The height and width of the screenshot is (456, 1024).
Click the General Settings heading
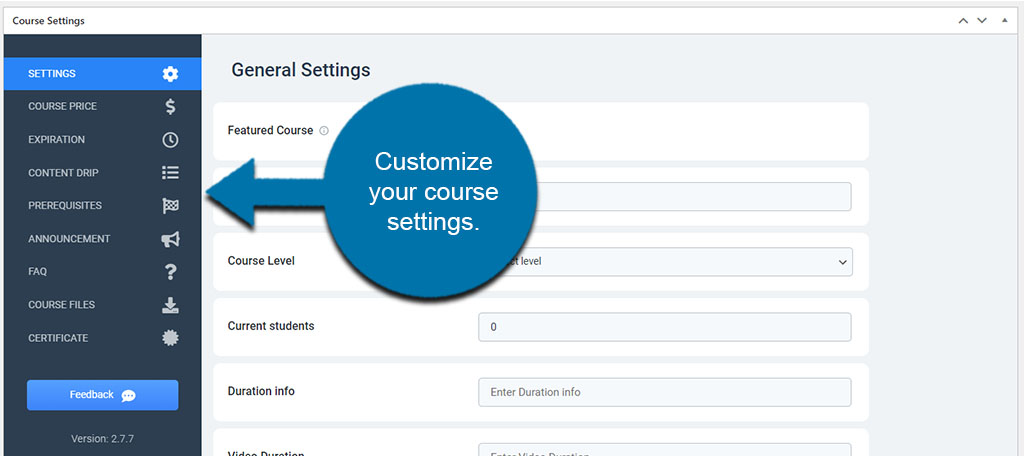301,70
